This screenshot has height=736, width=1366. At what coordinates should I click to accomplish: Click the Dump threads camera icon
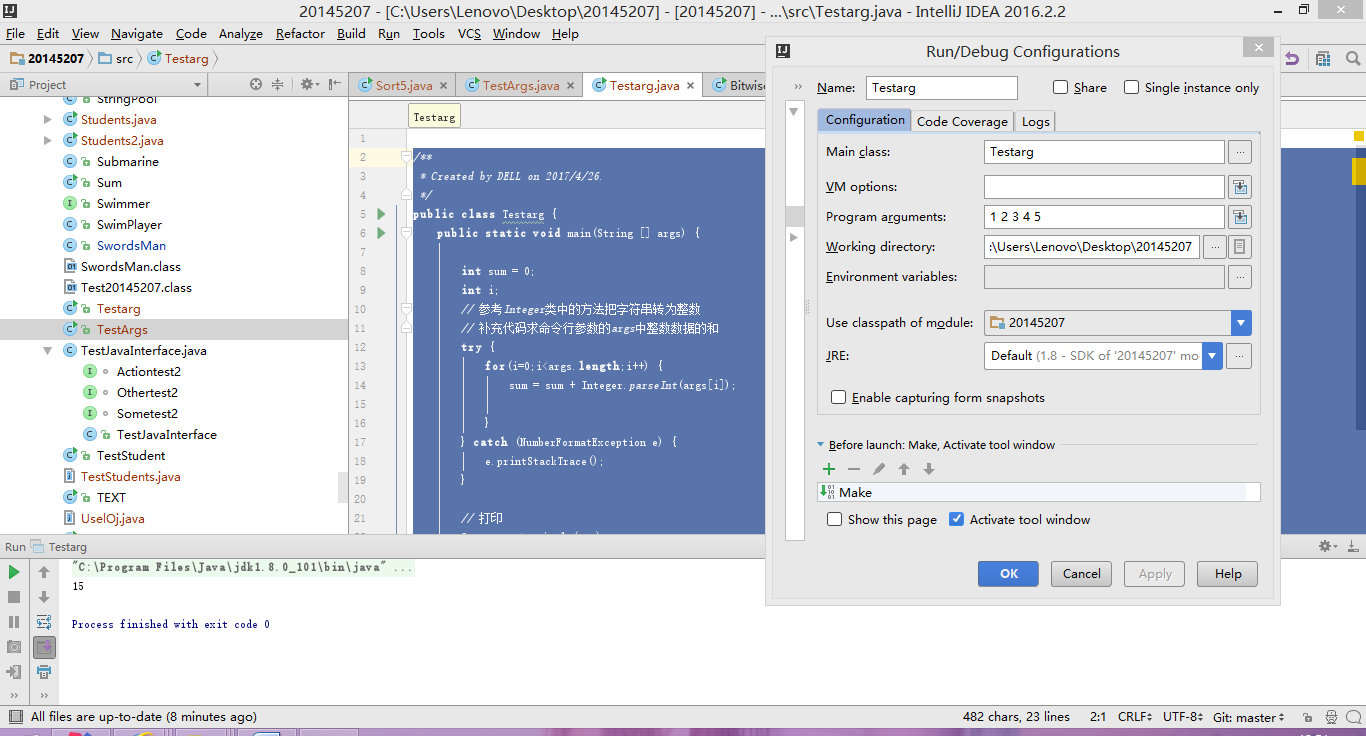coord(14,647)
